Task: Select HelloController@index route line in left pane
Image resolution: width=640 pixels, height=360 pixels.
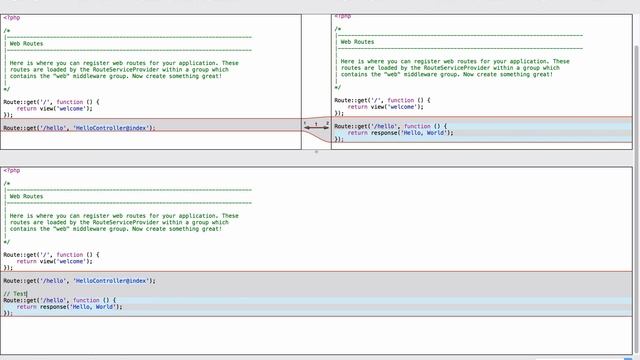Action: coord(79,128)
